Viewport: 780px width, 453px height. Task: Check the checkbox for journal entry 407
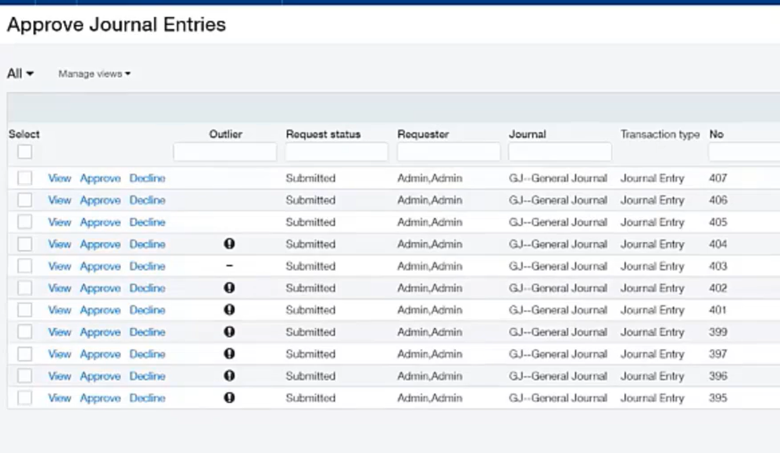[25, 178]
